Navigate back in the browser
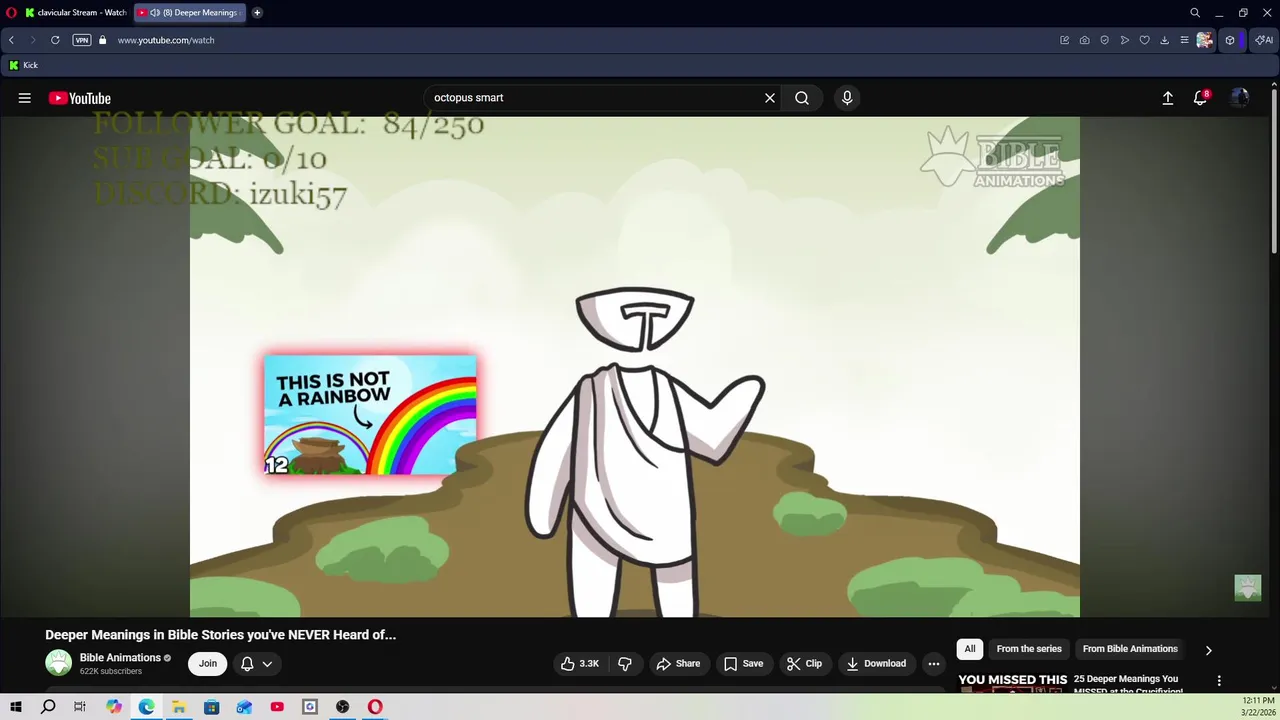This screenshot has width=1280, height=720. (11, 40)
